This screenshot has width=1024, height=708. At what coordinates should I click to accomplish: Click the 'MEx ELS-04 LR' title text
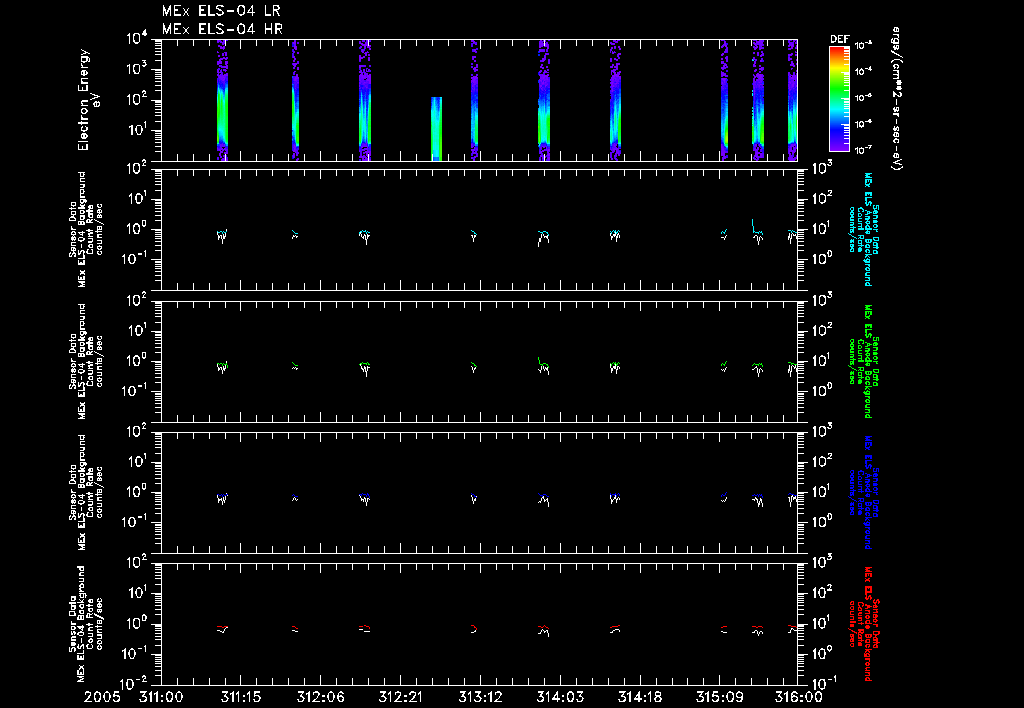pos(221,11)
